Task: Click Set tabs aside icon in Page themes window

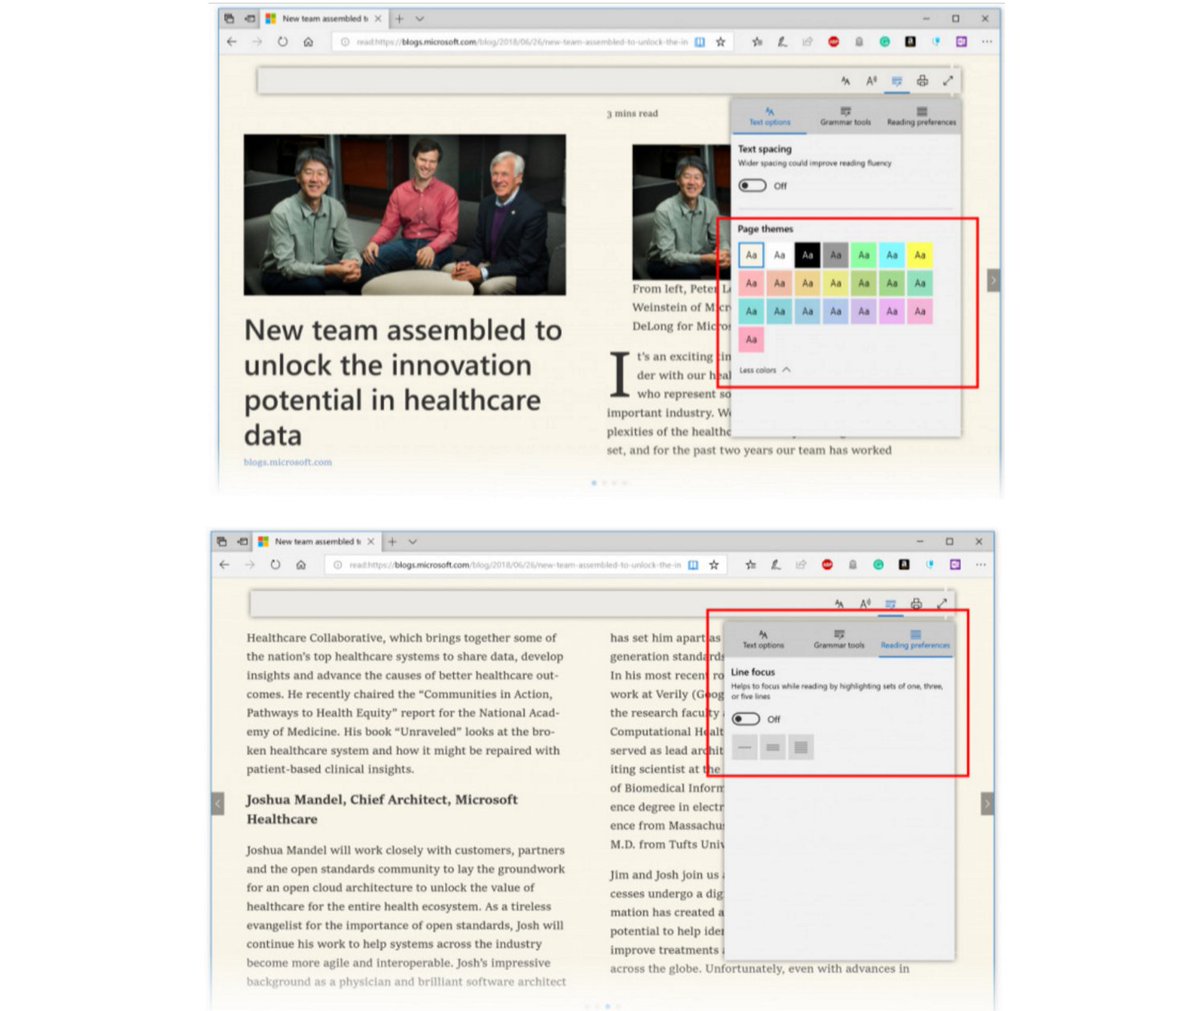Action: [x=249, y=18]
